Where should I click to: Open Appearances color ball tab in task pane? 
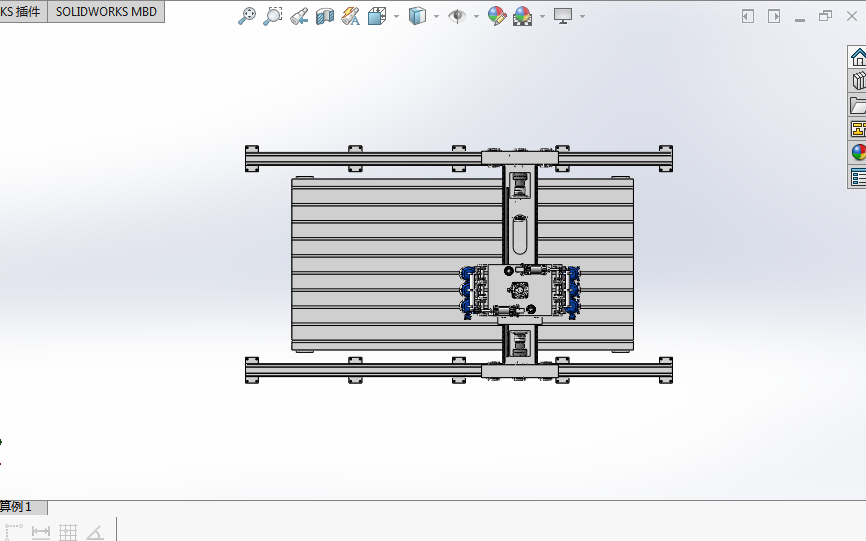pyautogui.click(x=858, y=153)
